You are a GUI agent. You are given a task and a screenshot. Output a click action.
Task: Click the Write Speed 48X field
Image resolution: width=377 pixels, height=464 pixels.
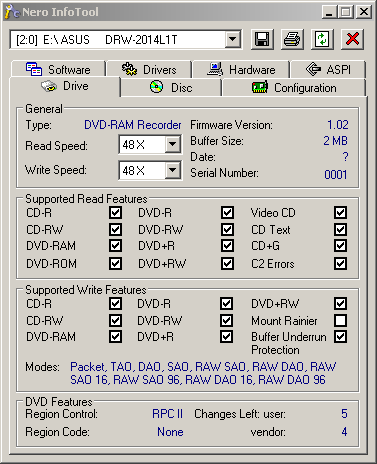[150, 170]
